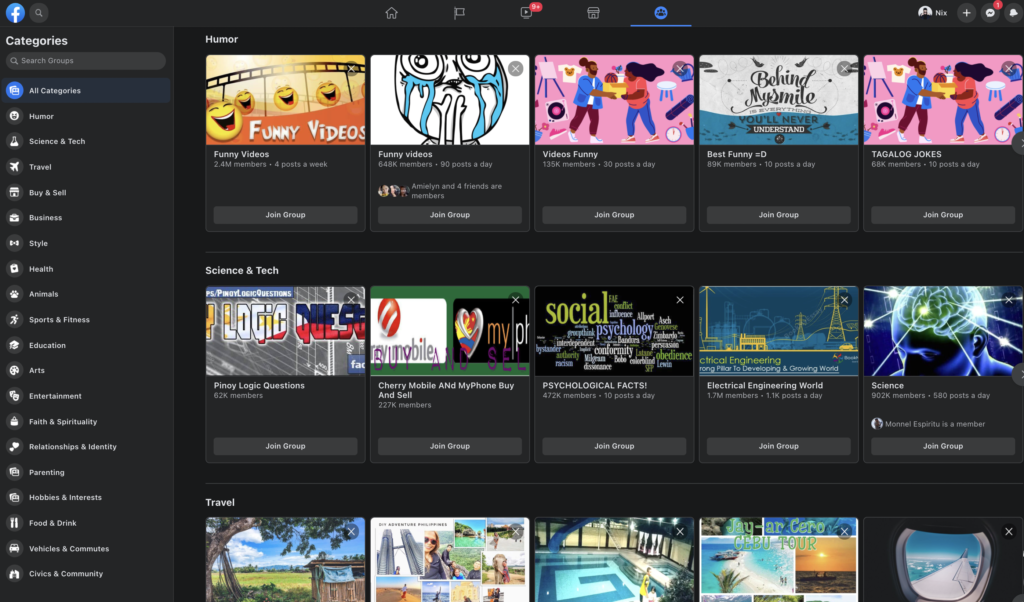1024x602 pixels.
Task: Dismiss the Cherry Mobile group suggestion
Action: point(516,300)
